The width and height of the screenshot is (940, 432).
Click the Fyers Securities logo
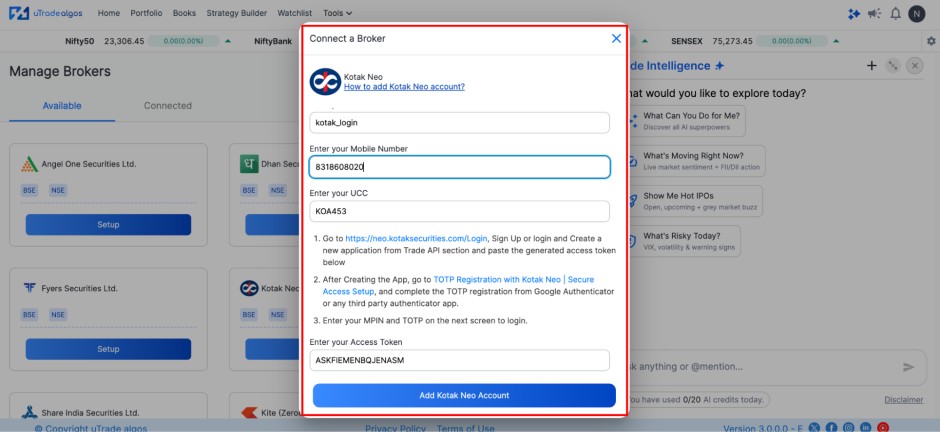29,288
